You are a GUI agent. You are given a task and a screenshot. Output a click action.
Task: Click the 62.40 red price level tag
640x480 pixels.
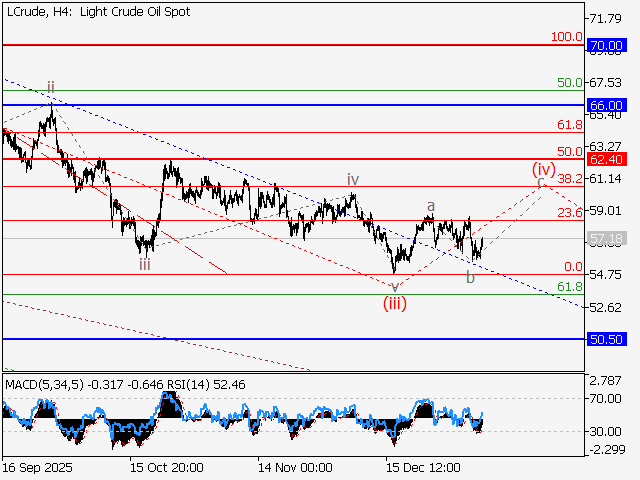click(607, 159)
